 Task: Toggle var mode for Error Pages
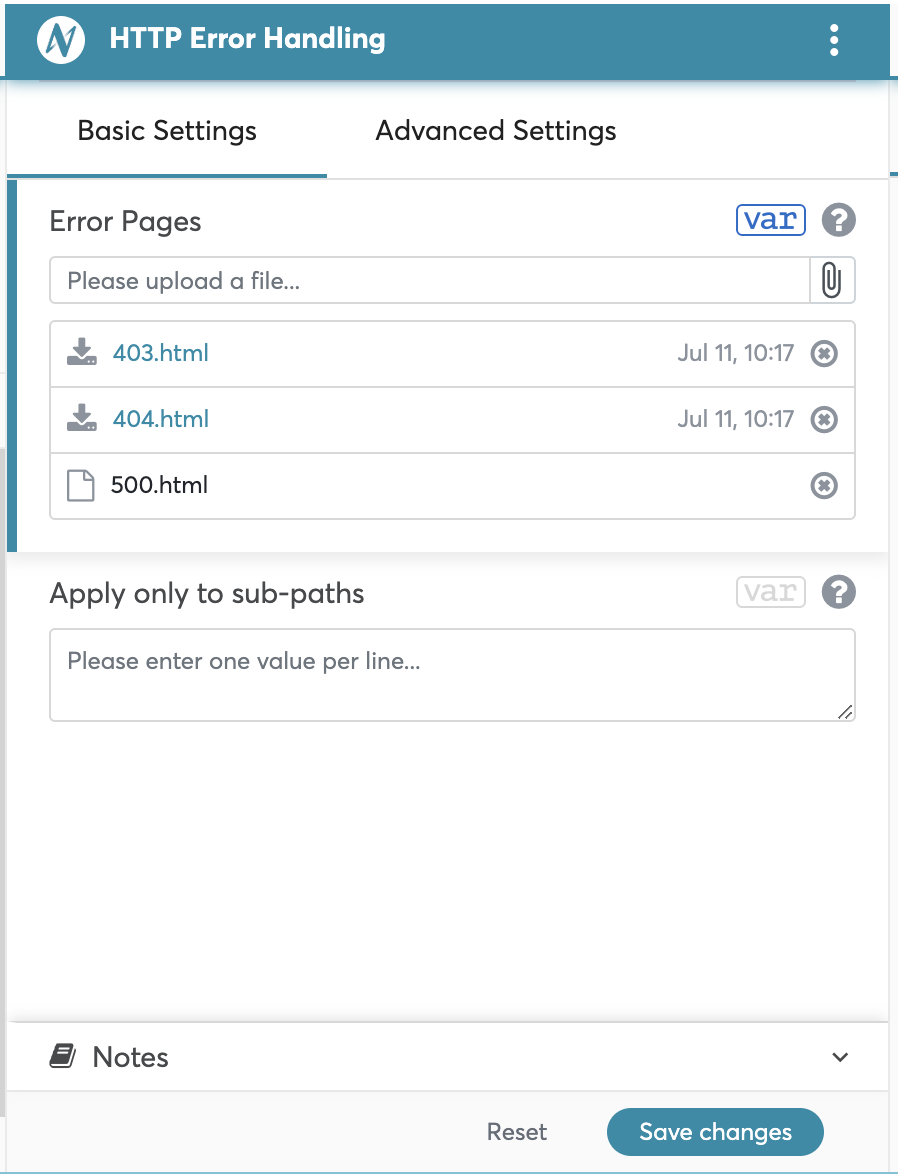tap(770, 220)
